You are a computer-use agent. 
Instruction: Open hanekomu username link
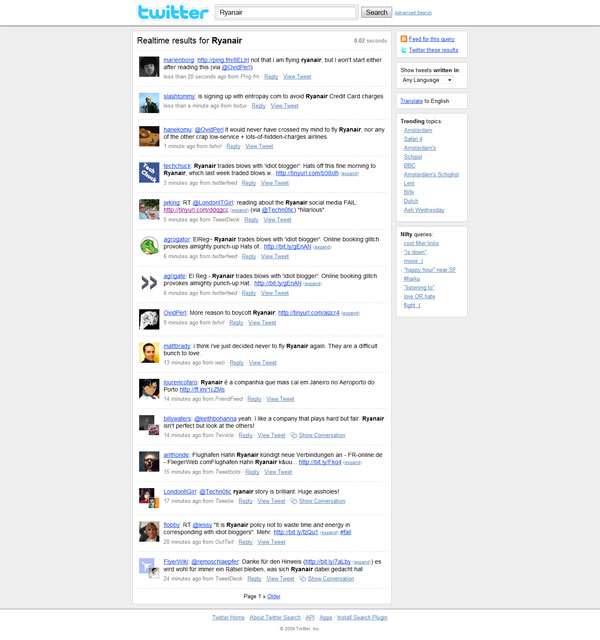click(x=177, y=130)
